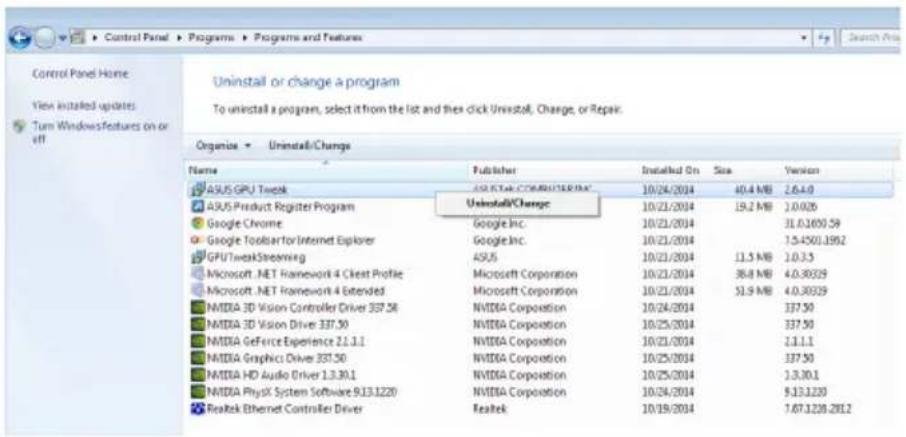Click the 40.4 MB size value
This screenshot has width=906, height=437.
click(753, 190)
